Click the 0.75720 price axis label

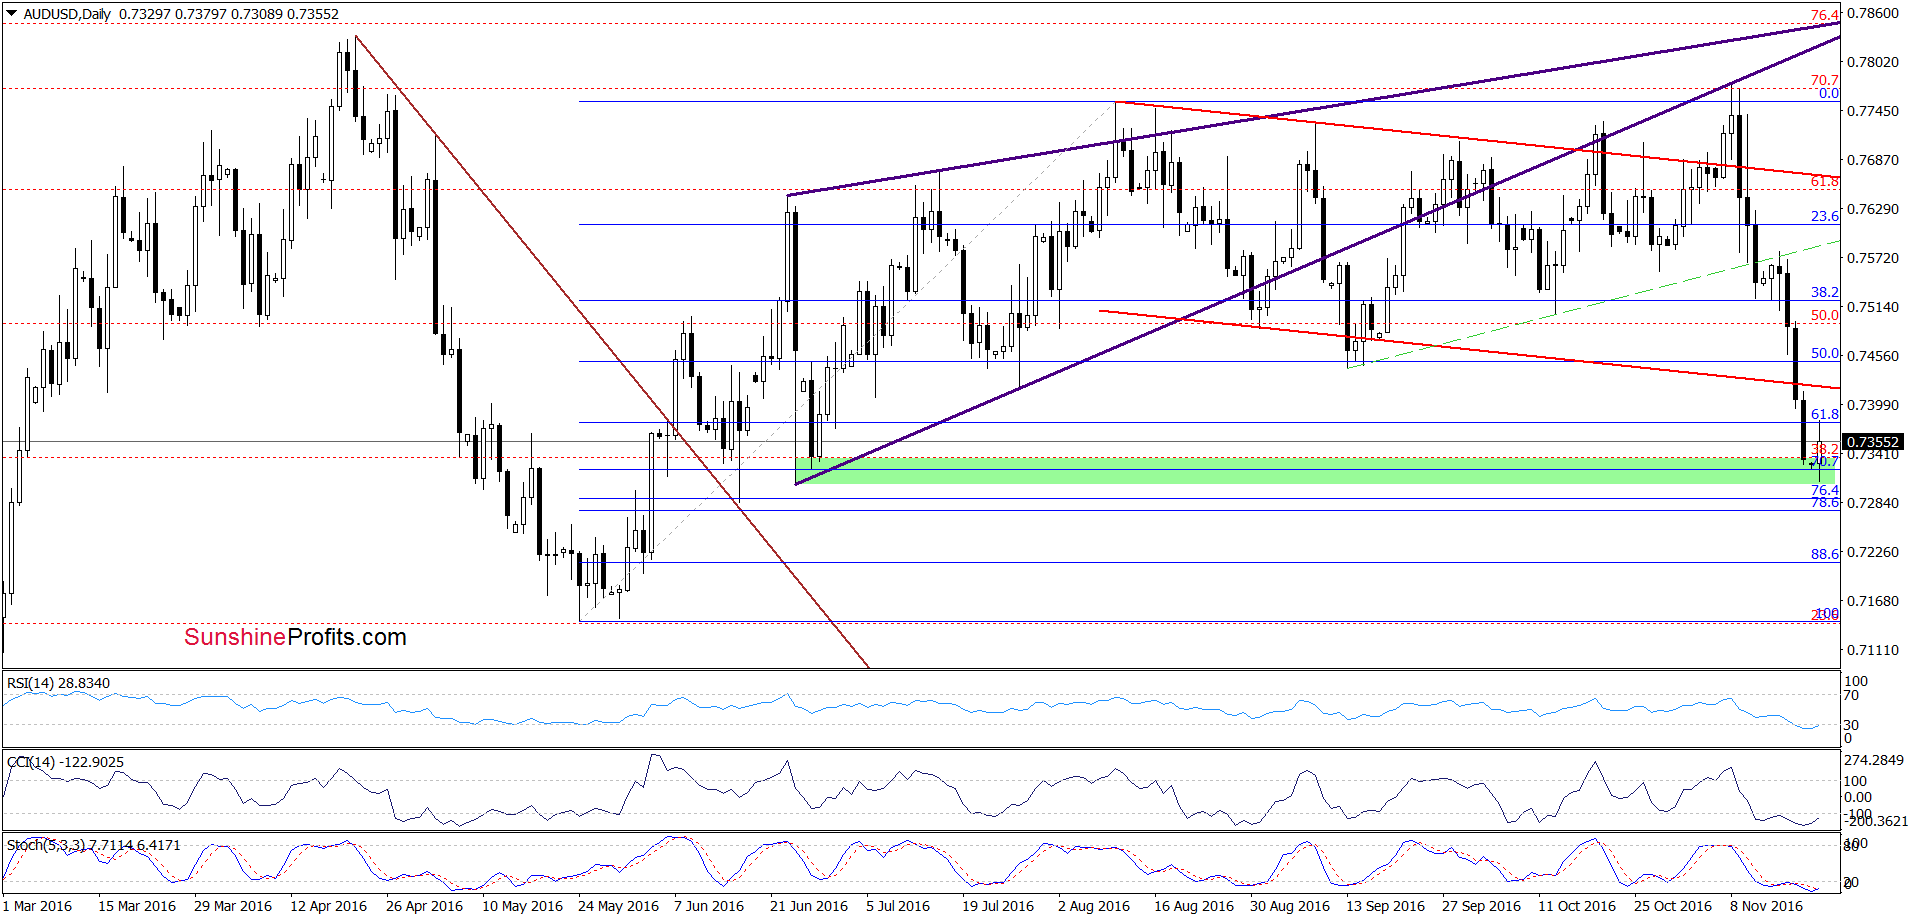pos(1872,258)
